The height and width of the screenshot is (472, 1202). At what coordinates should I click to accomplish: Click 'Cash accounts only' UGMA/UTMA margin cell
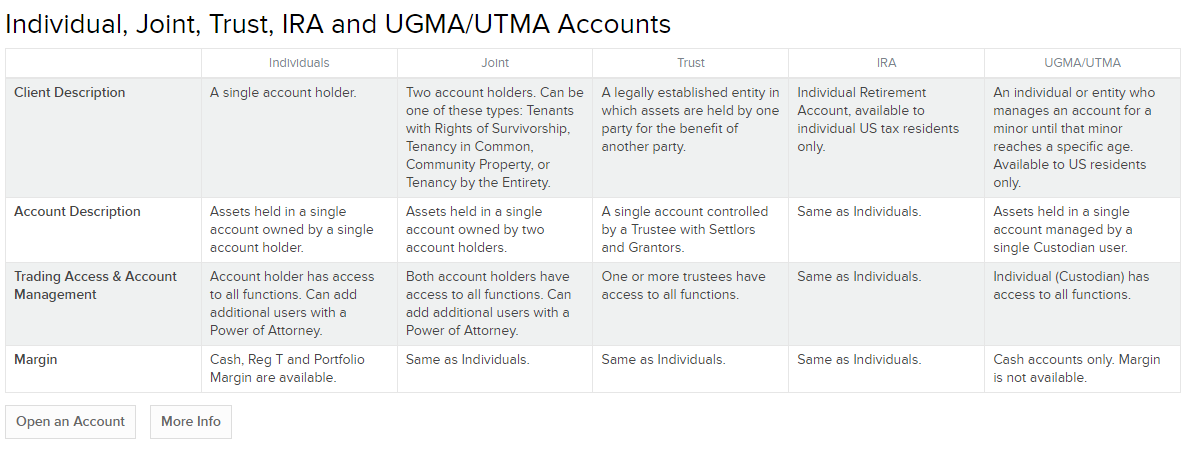[x=1077, y=369]
